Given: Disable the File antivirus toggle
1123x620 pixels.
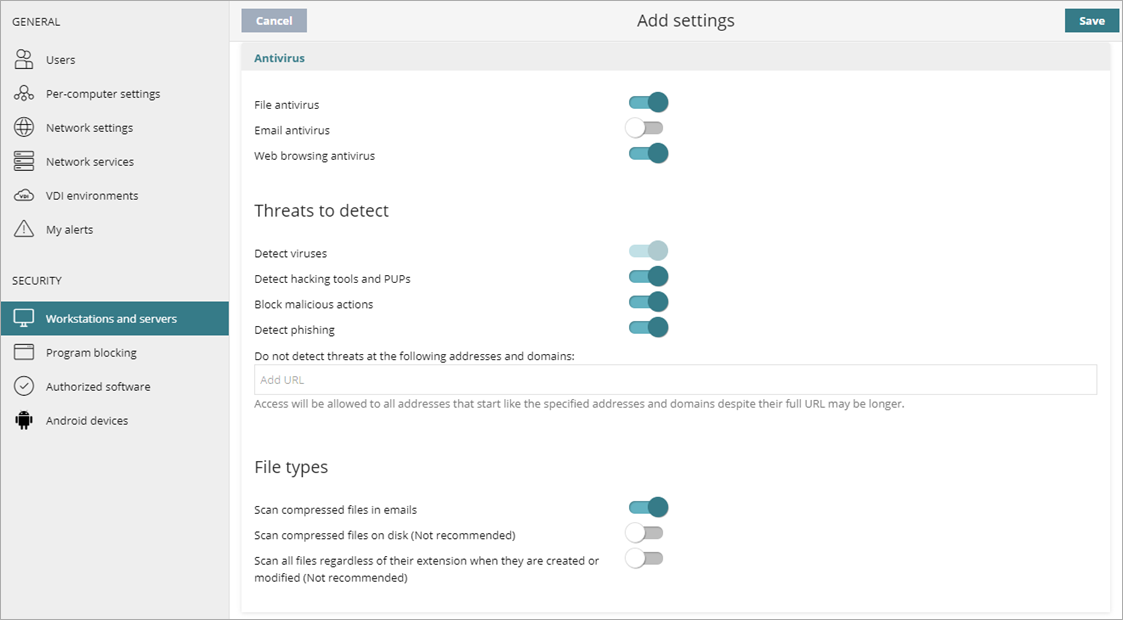Looking at the screenshot, I should (x=648, y=101).
